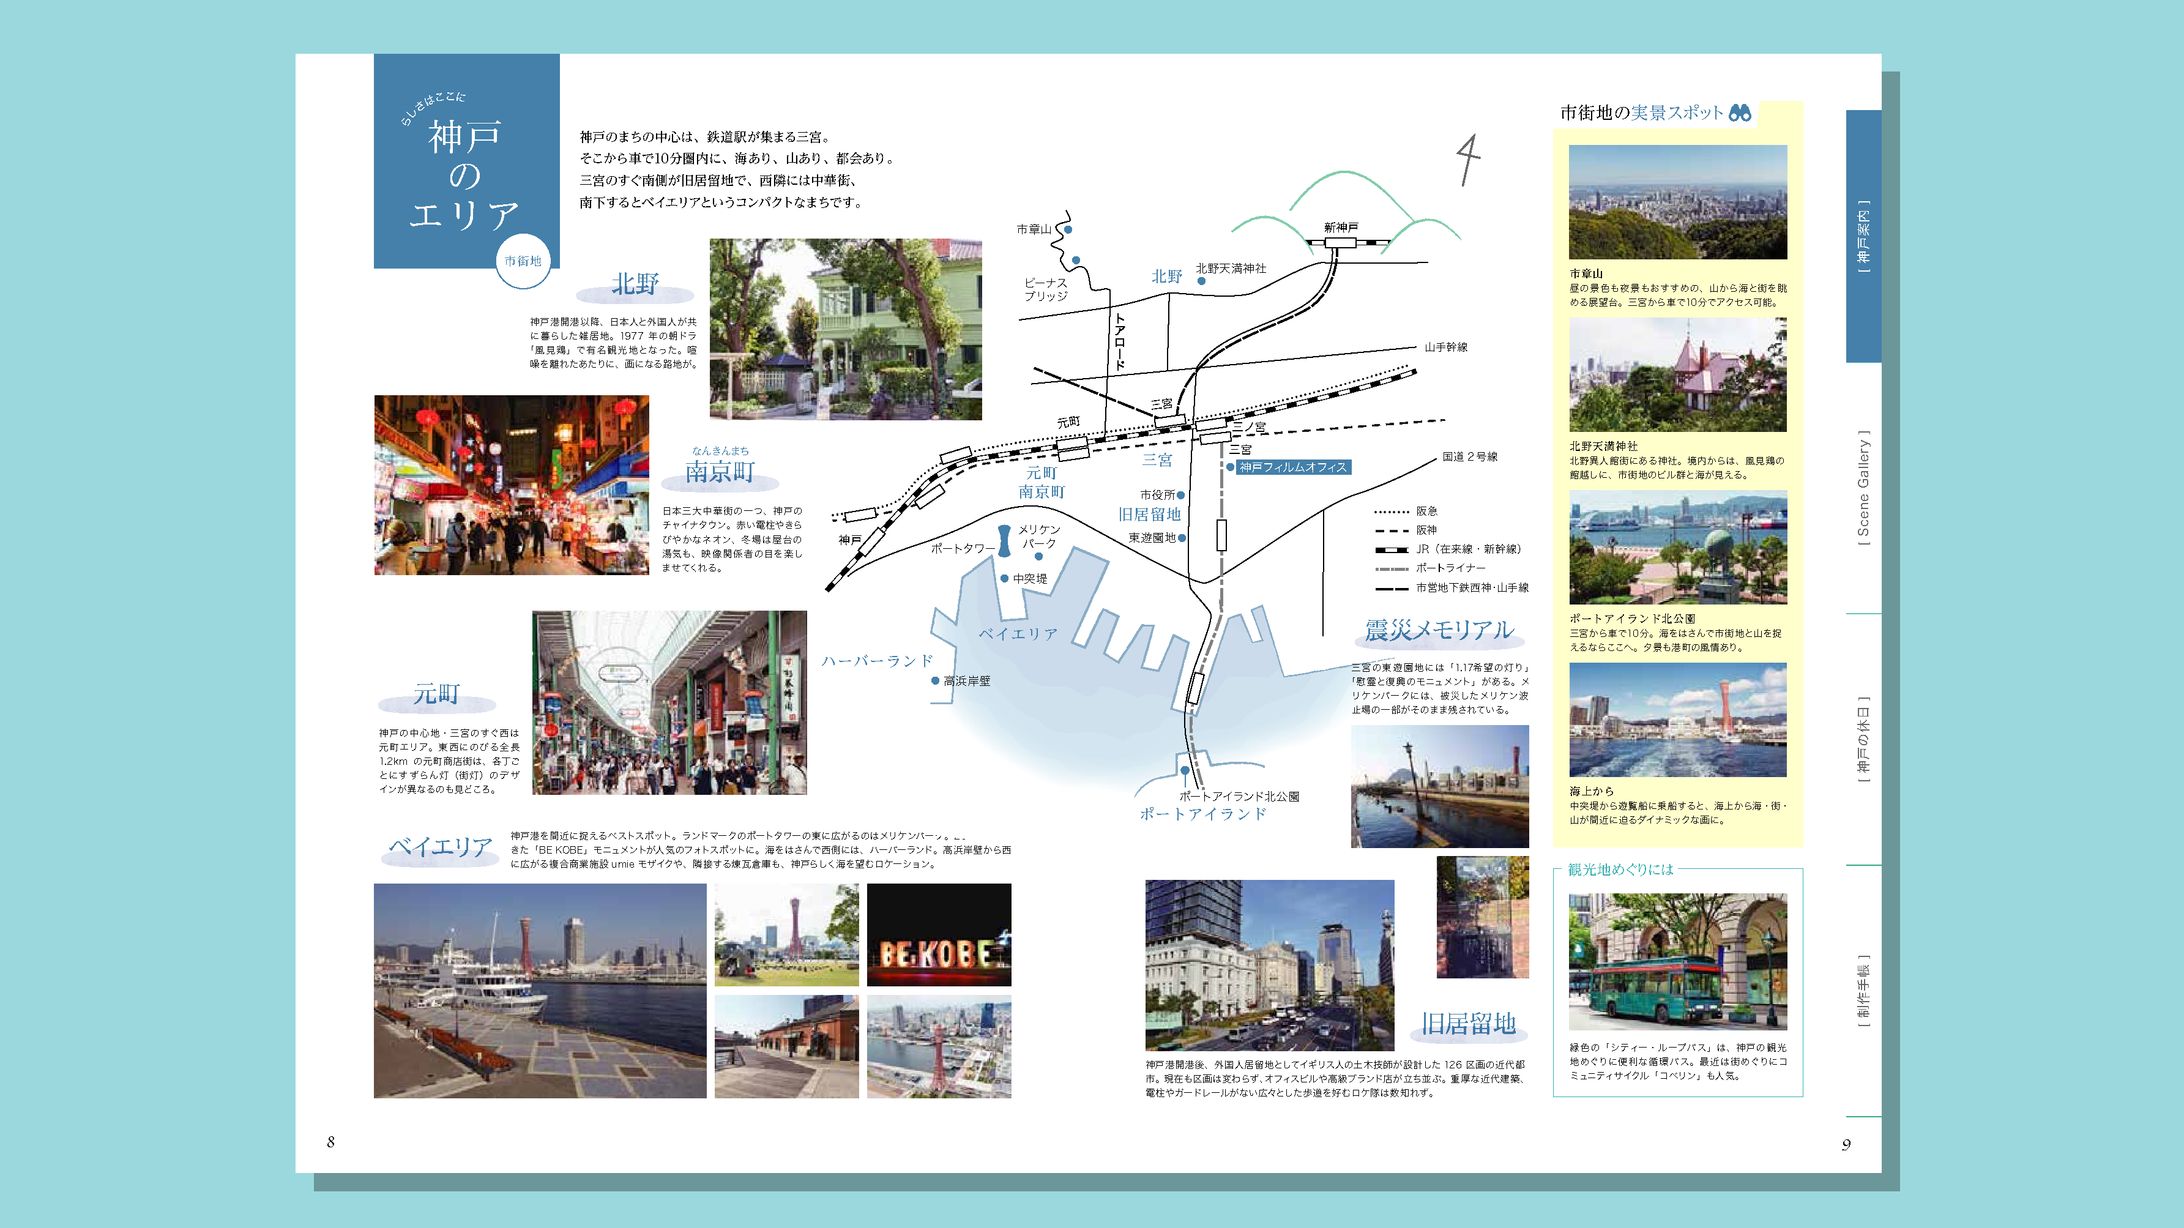Click the 北野 section heading

(x=635, y=285)
